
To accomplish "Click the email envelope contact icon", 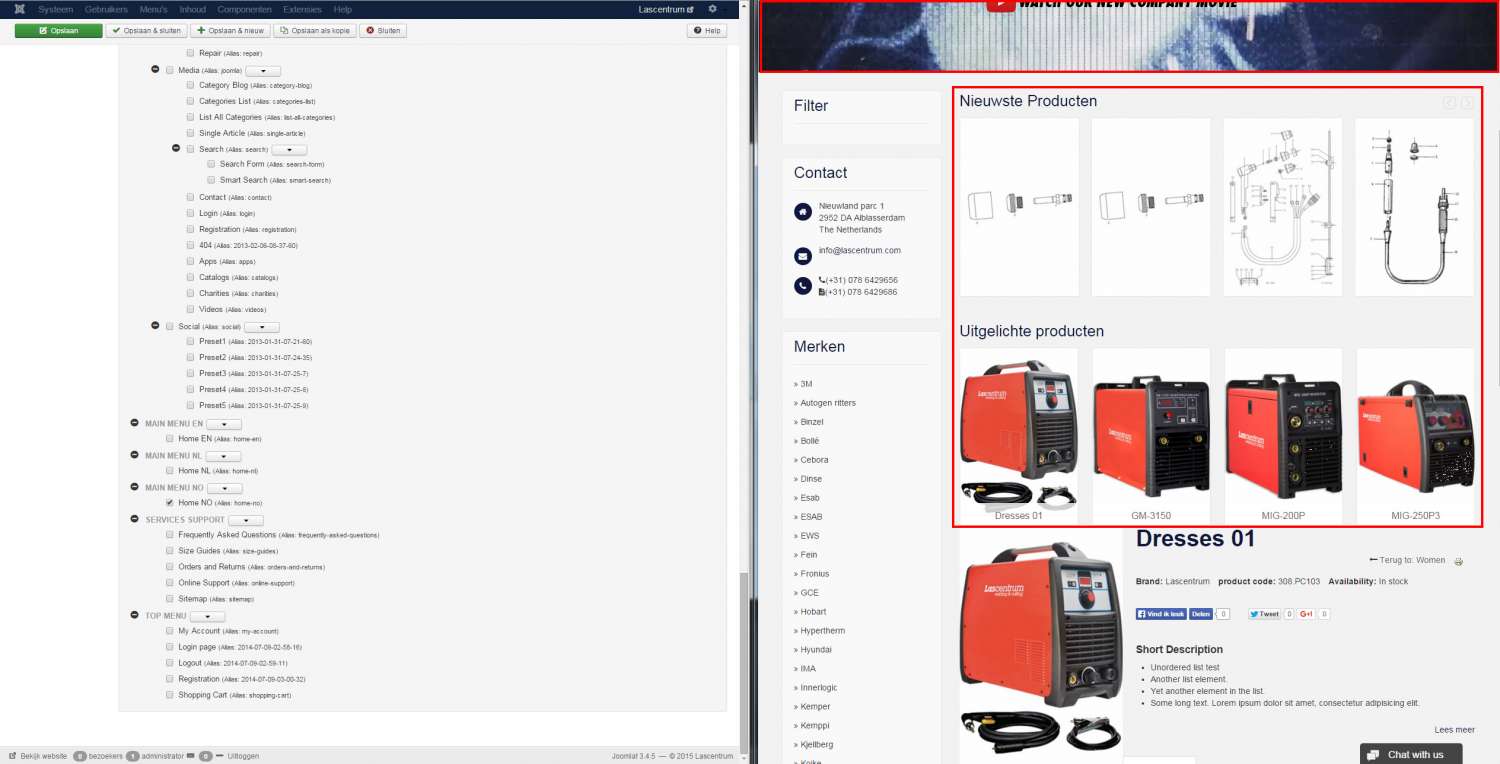I will pos(802,255).
